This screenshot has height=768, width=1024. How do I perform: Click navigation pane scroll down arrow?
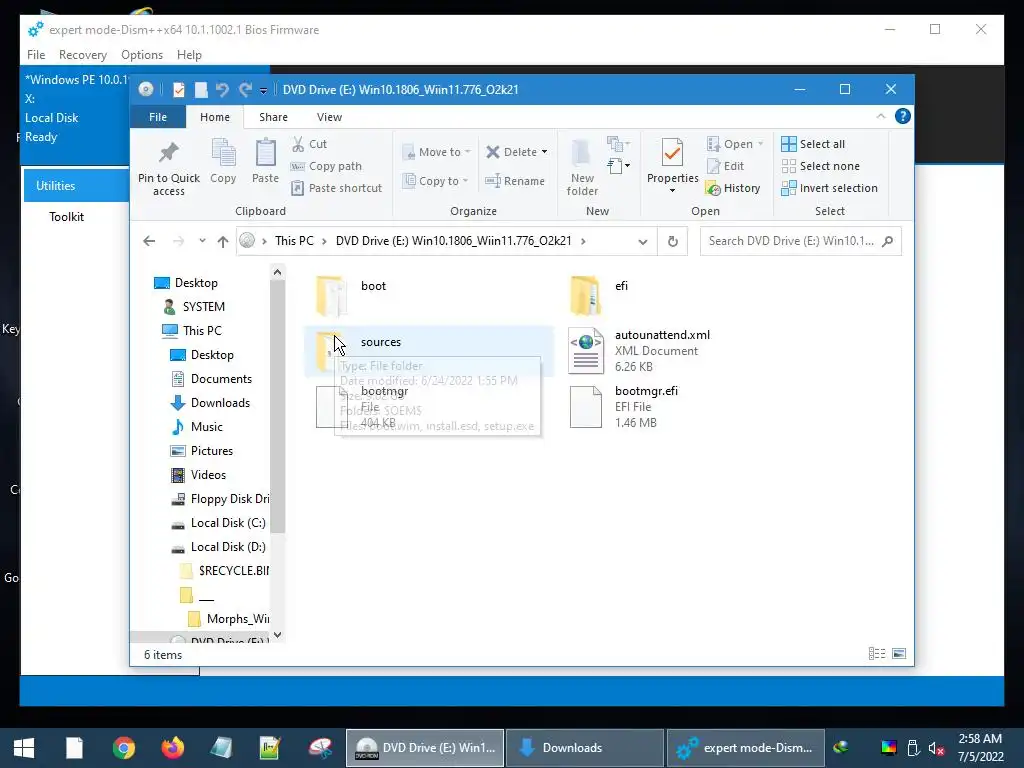point(278,635)
